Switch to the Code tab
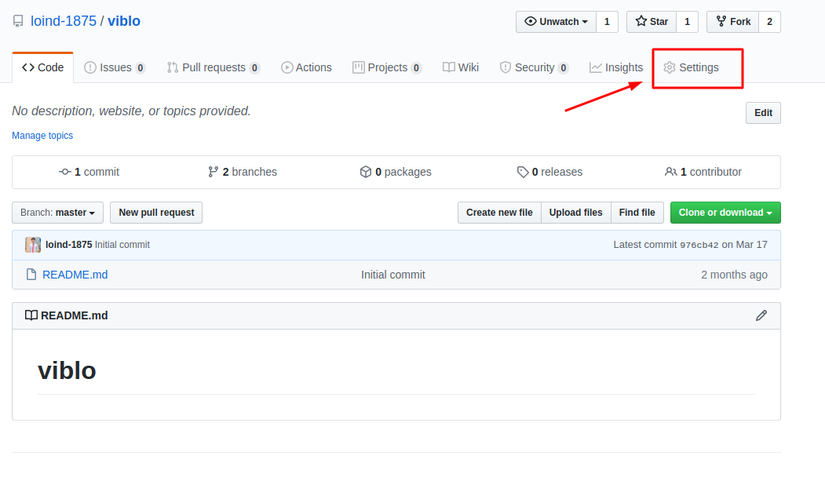 (x=43, y=67)
